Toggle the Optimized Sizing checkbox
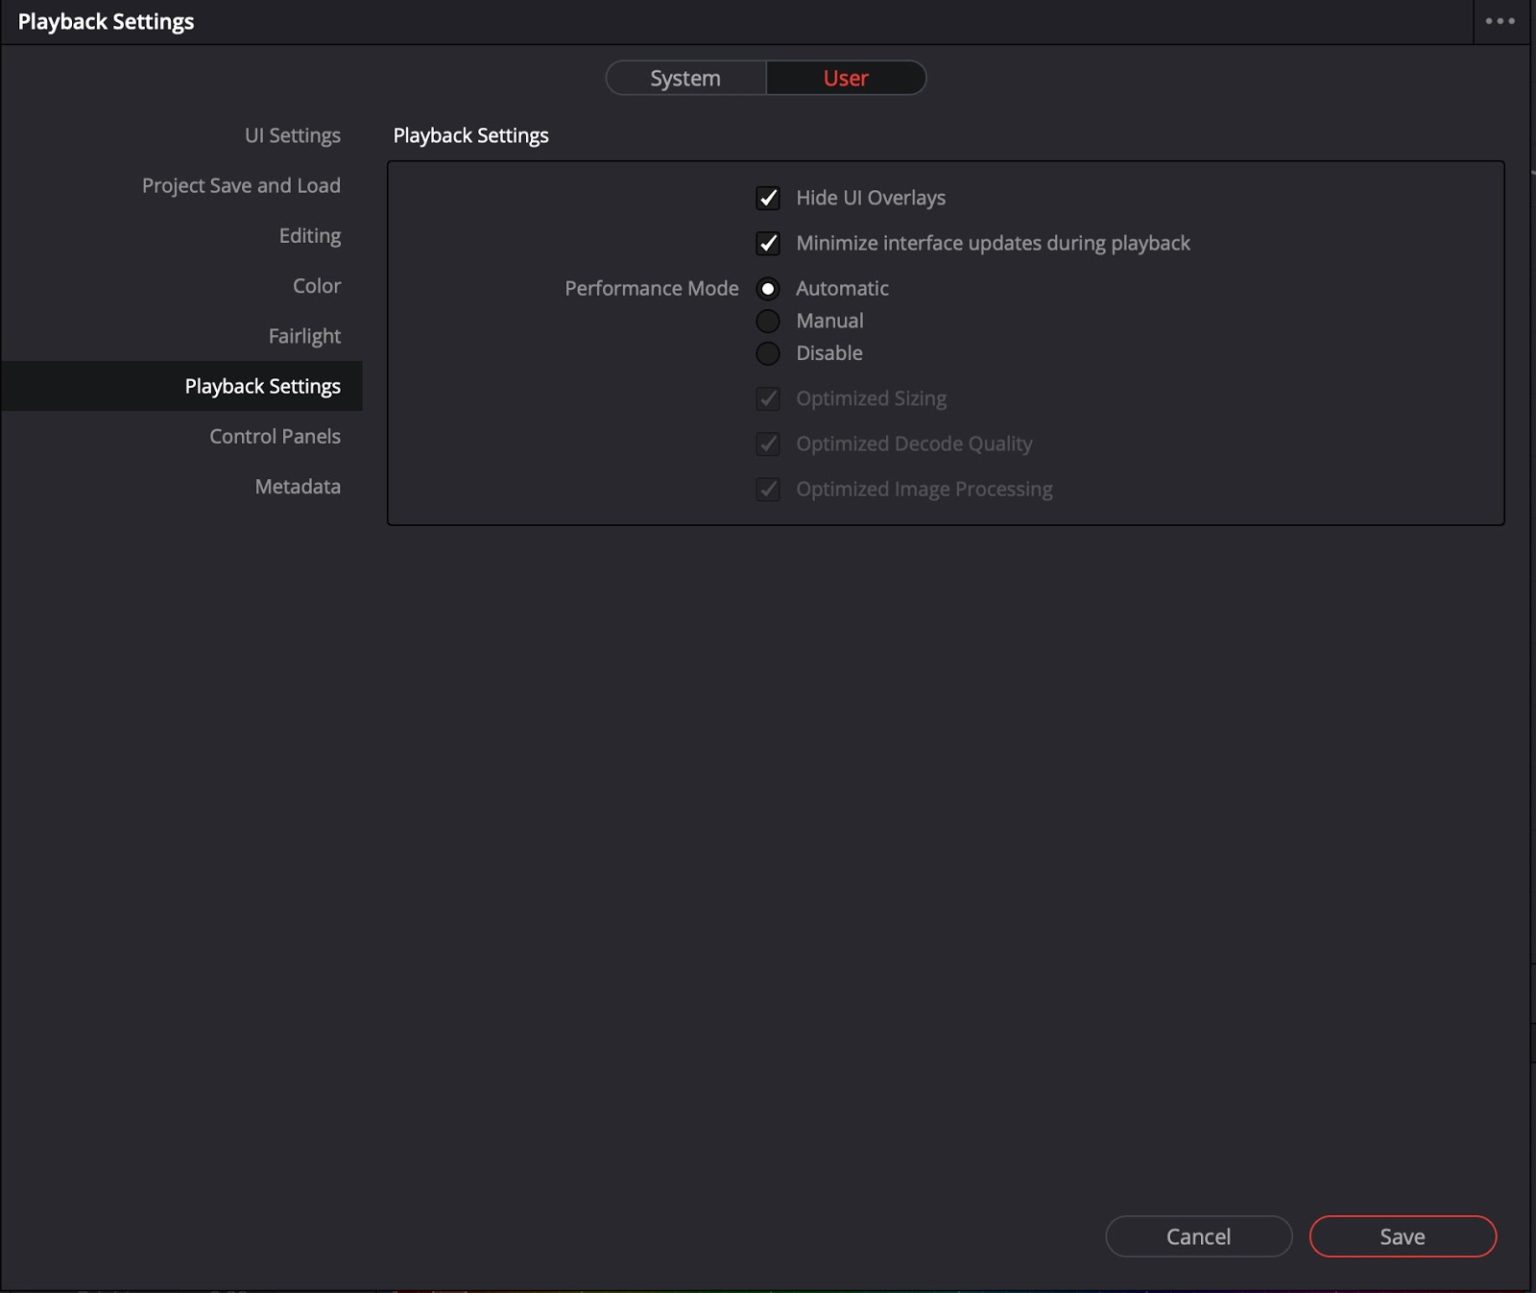This screenshot has height=1293, width=1536. tap(767, 398)
